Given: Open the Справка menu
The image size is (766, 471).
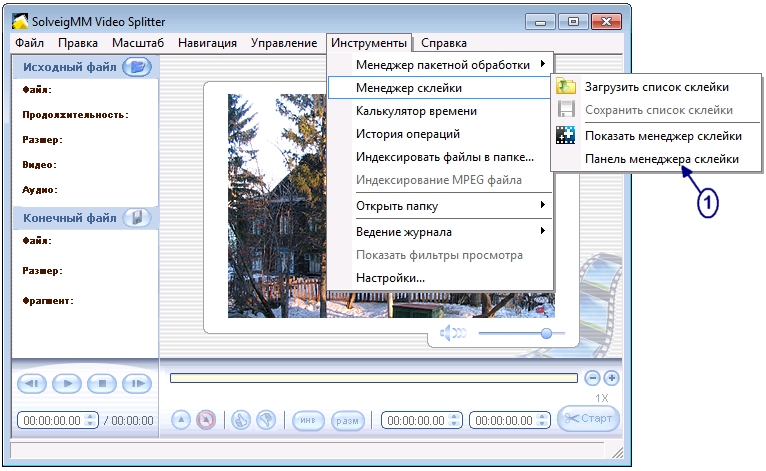Looking at the screenshot, I should [444, 43].
